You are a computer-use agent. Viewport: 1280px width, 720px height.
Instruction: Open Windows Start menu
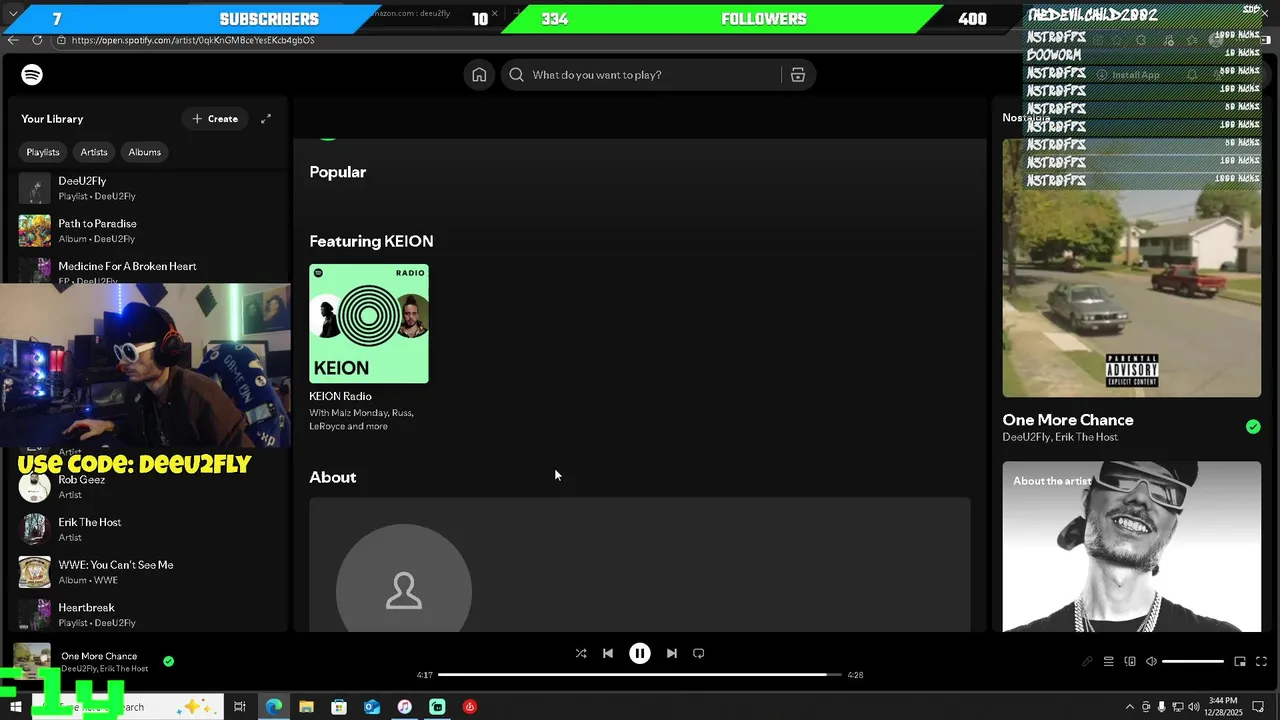16,707
